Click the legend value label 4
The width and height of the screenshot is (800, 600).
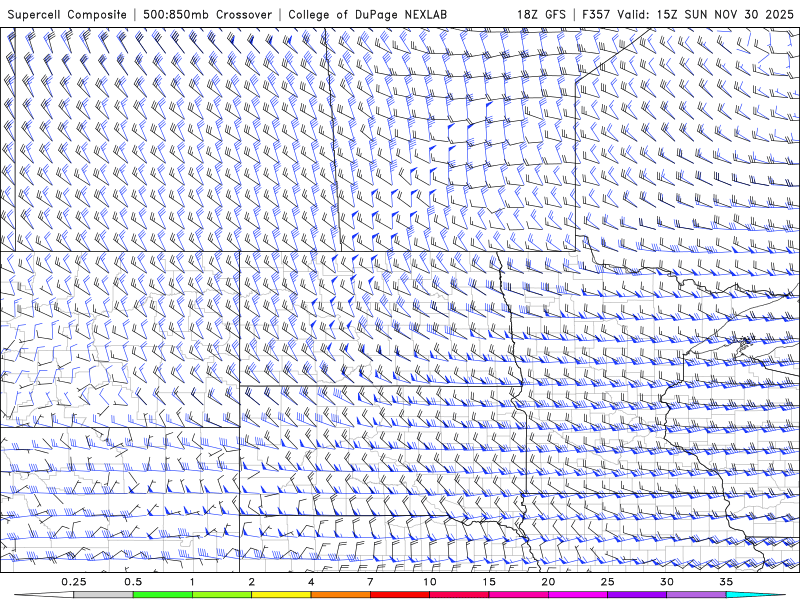tap(311, 582)
